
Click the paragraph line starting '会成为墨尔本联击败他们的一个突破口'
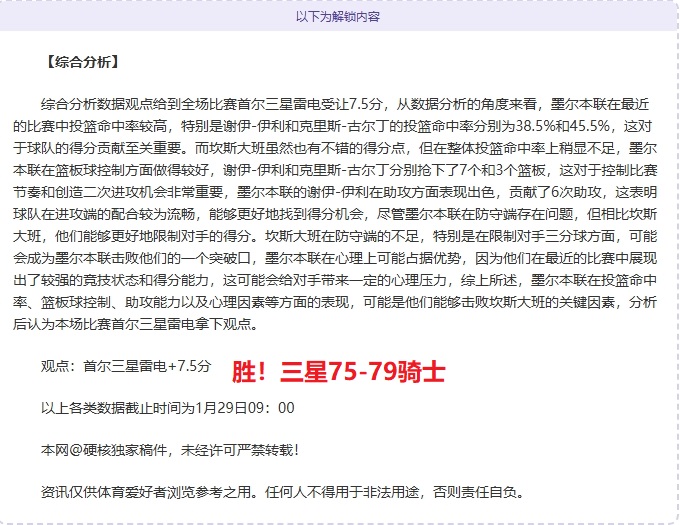pyautogui.click(x=335, y=258)
